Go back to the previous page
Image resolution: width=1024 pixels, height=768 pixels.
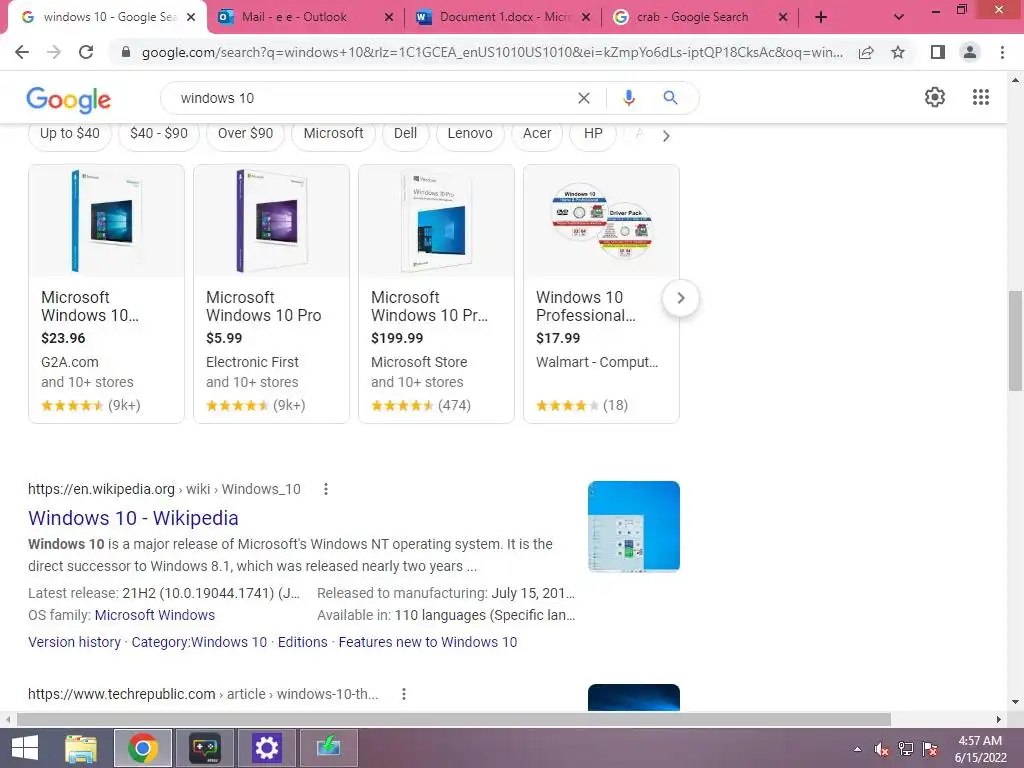22,52
